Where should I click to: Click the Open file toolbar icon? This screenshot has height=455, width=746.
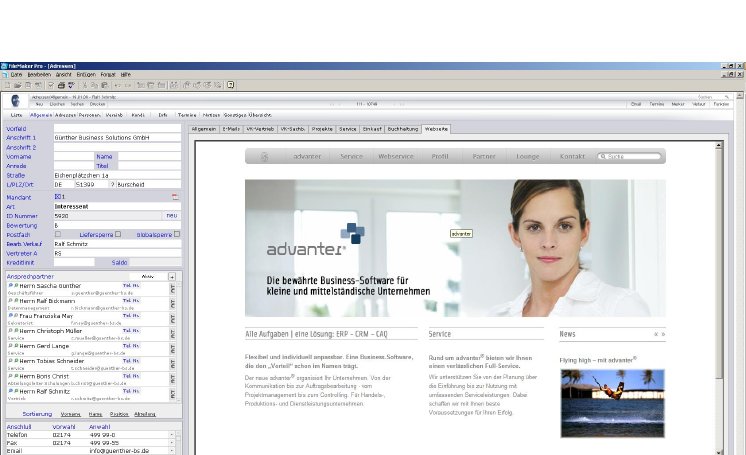point(18,85)
